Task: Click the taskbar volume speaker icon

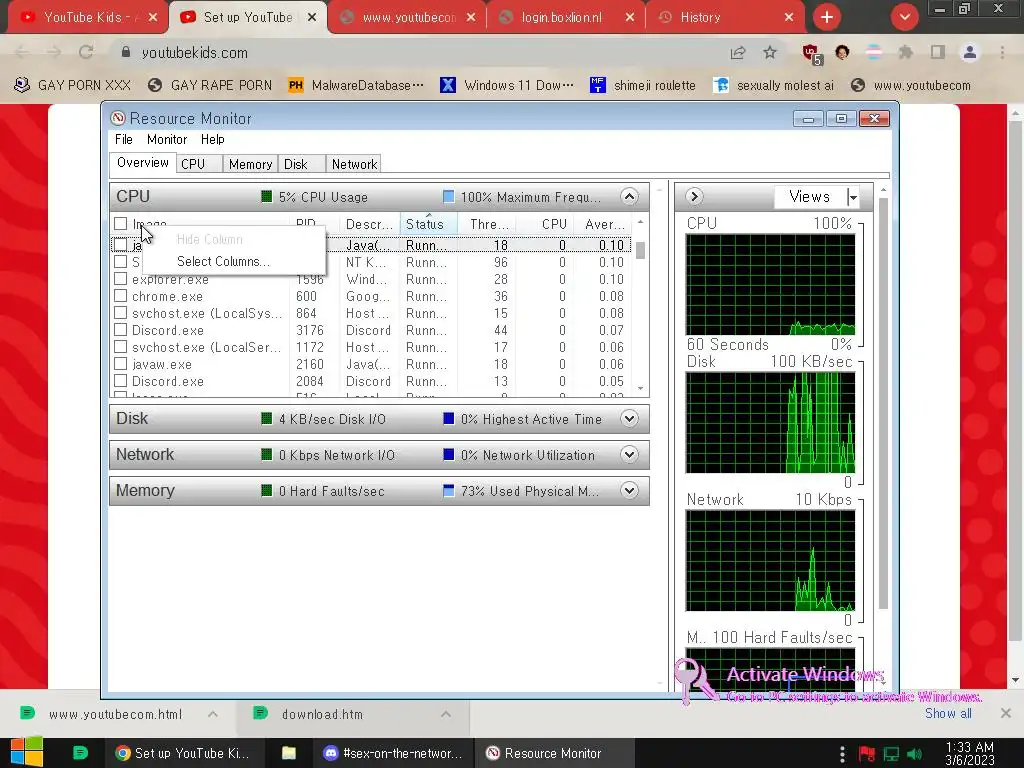Action: [x=914, y=754]
